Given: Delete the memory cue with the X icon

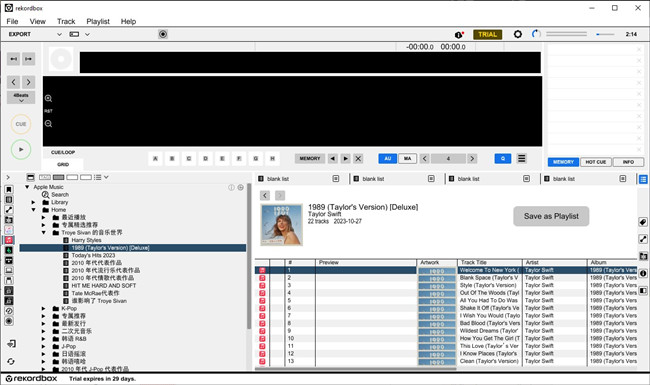Looking at the screenshot, I should click(358, 158).
